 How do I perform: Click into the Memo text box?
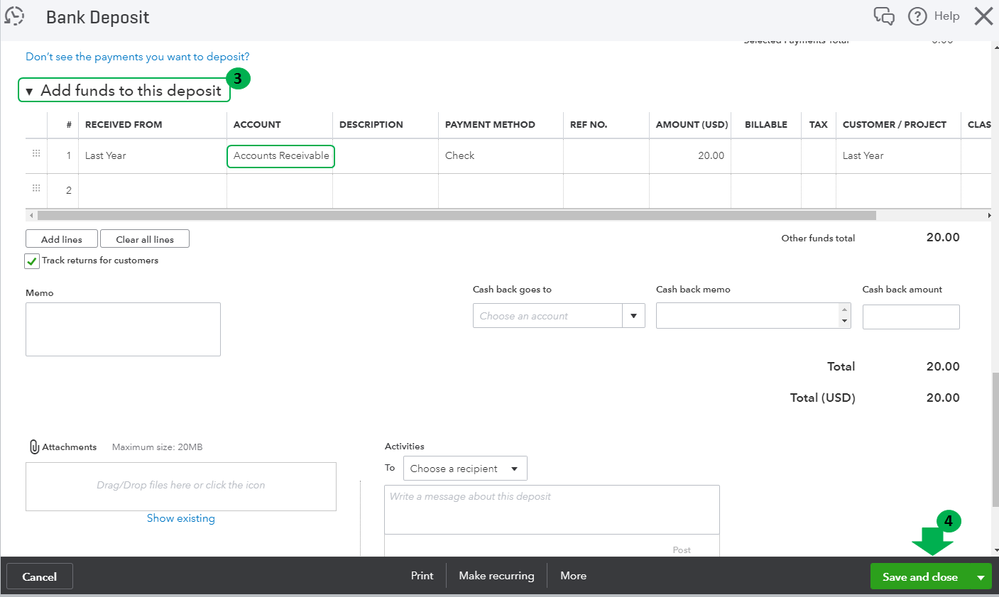pyautogui.click(x=123, y=329)
